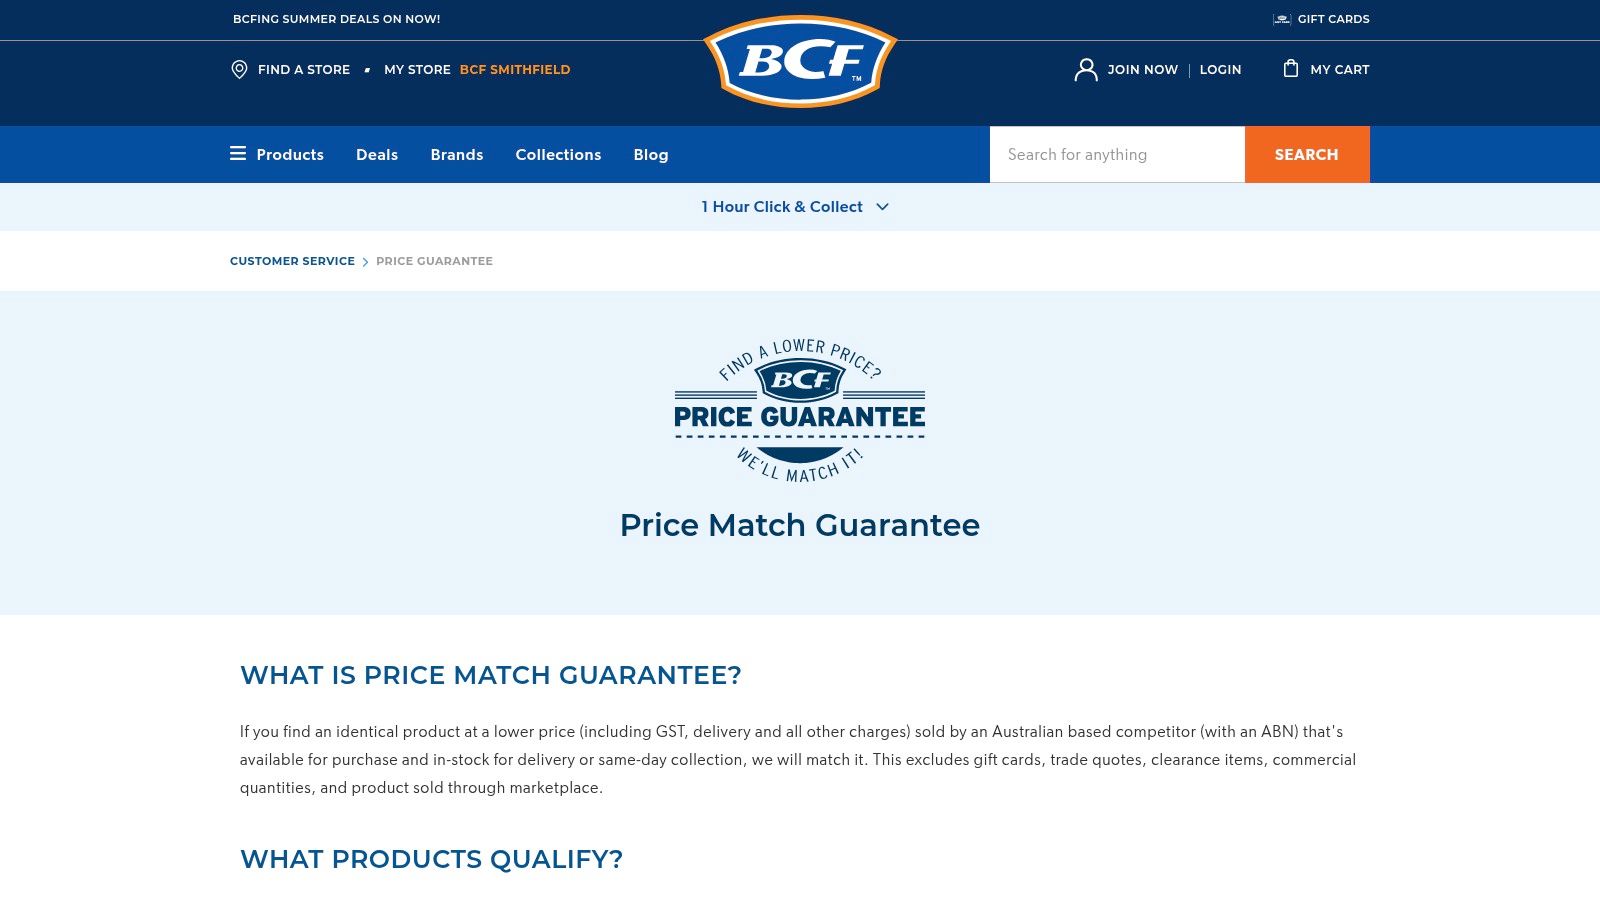1600x900 pixels.
Task: Open the hamburger Products menu icon
Action: click(x=238, y=154)
